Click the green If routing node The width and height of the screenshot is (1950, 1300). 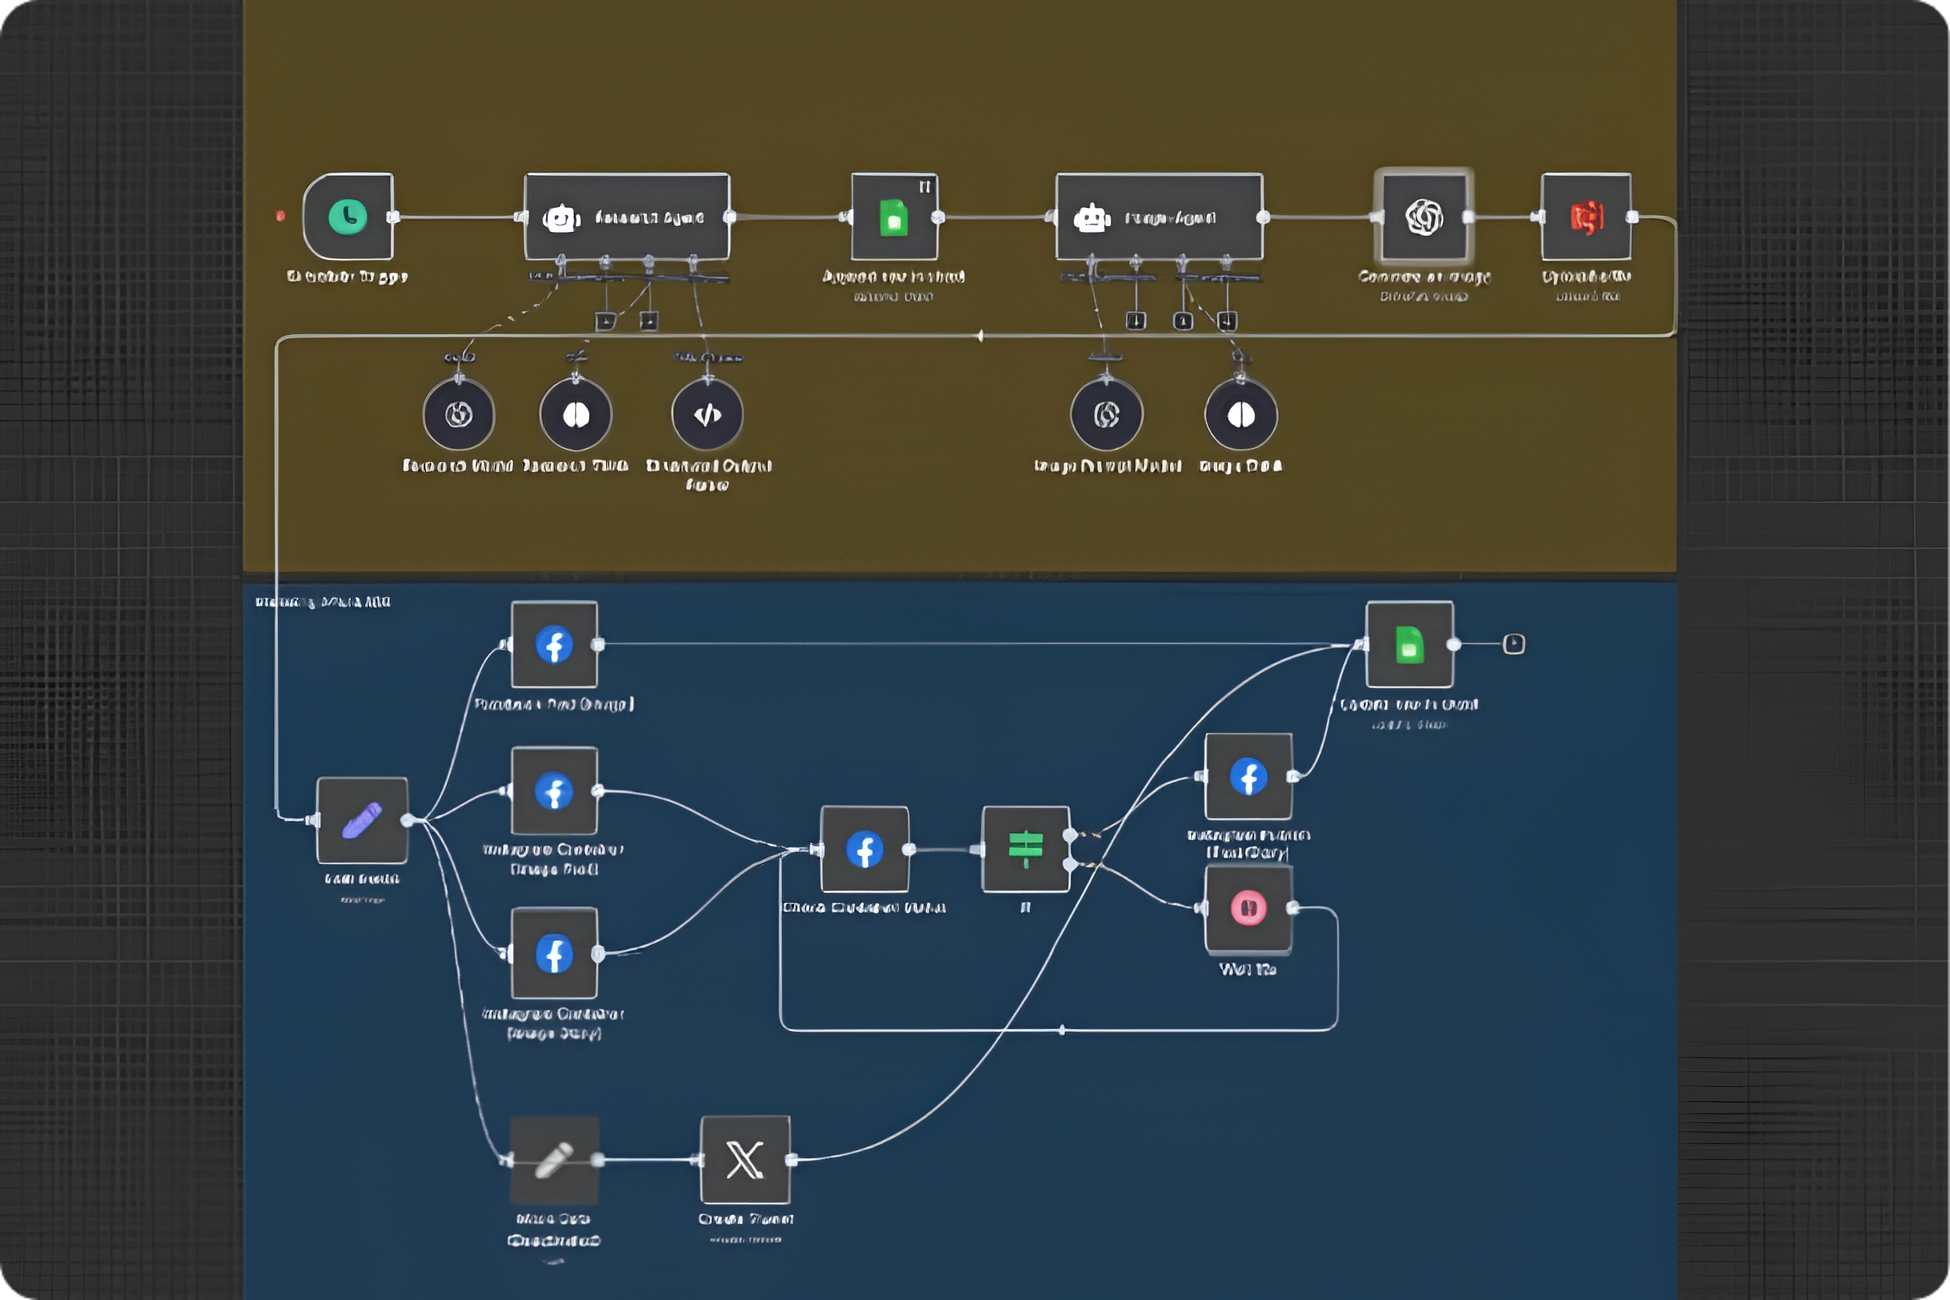coord(1026,848)
